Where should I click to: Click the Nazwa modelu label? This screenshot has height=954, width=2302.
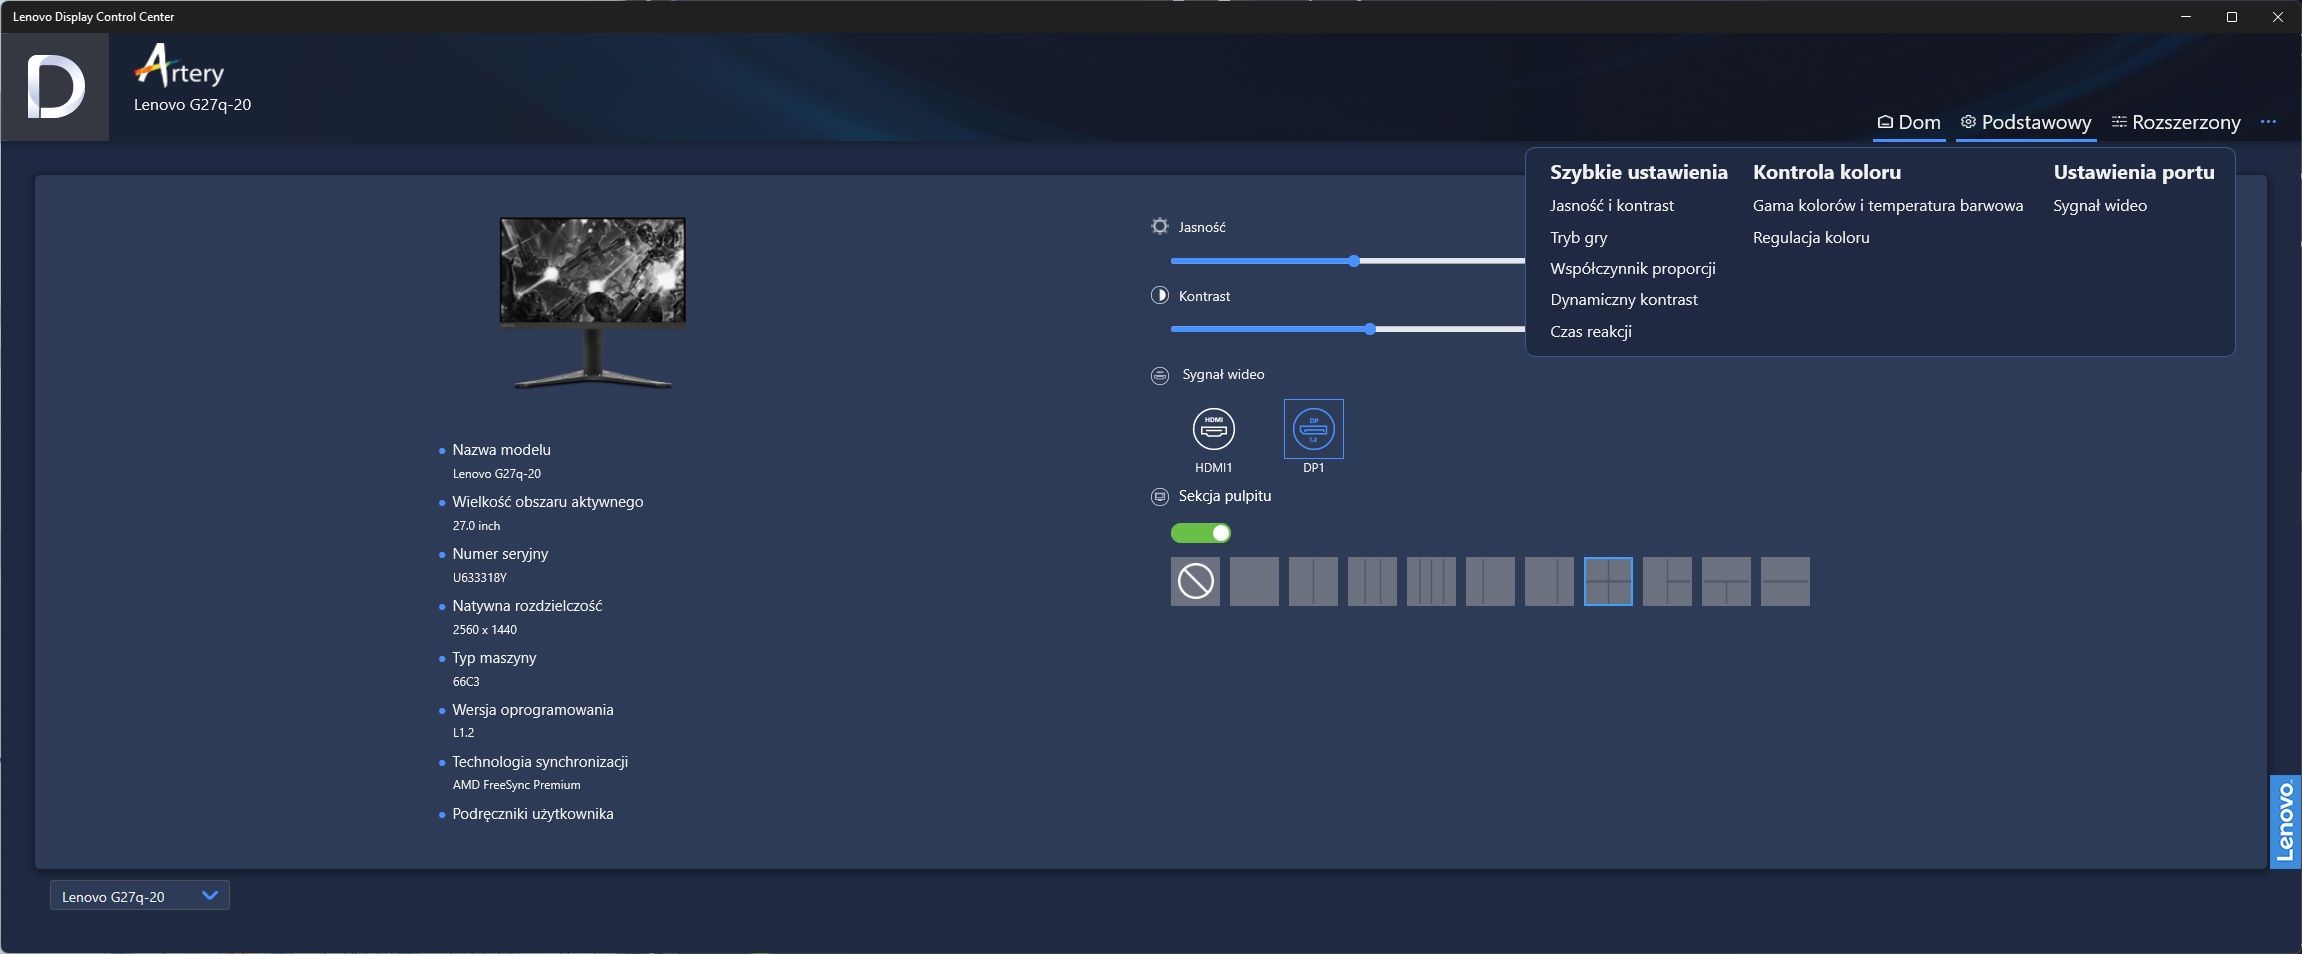[x=501, y=449]
